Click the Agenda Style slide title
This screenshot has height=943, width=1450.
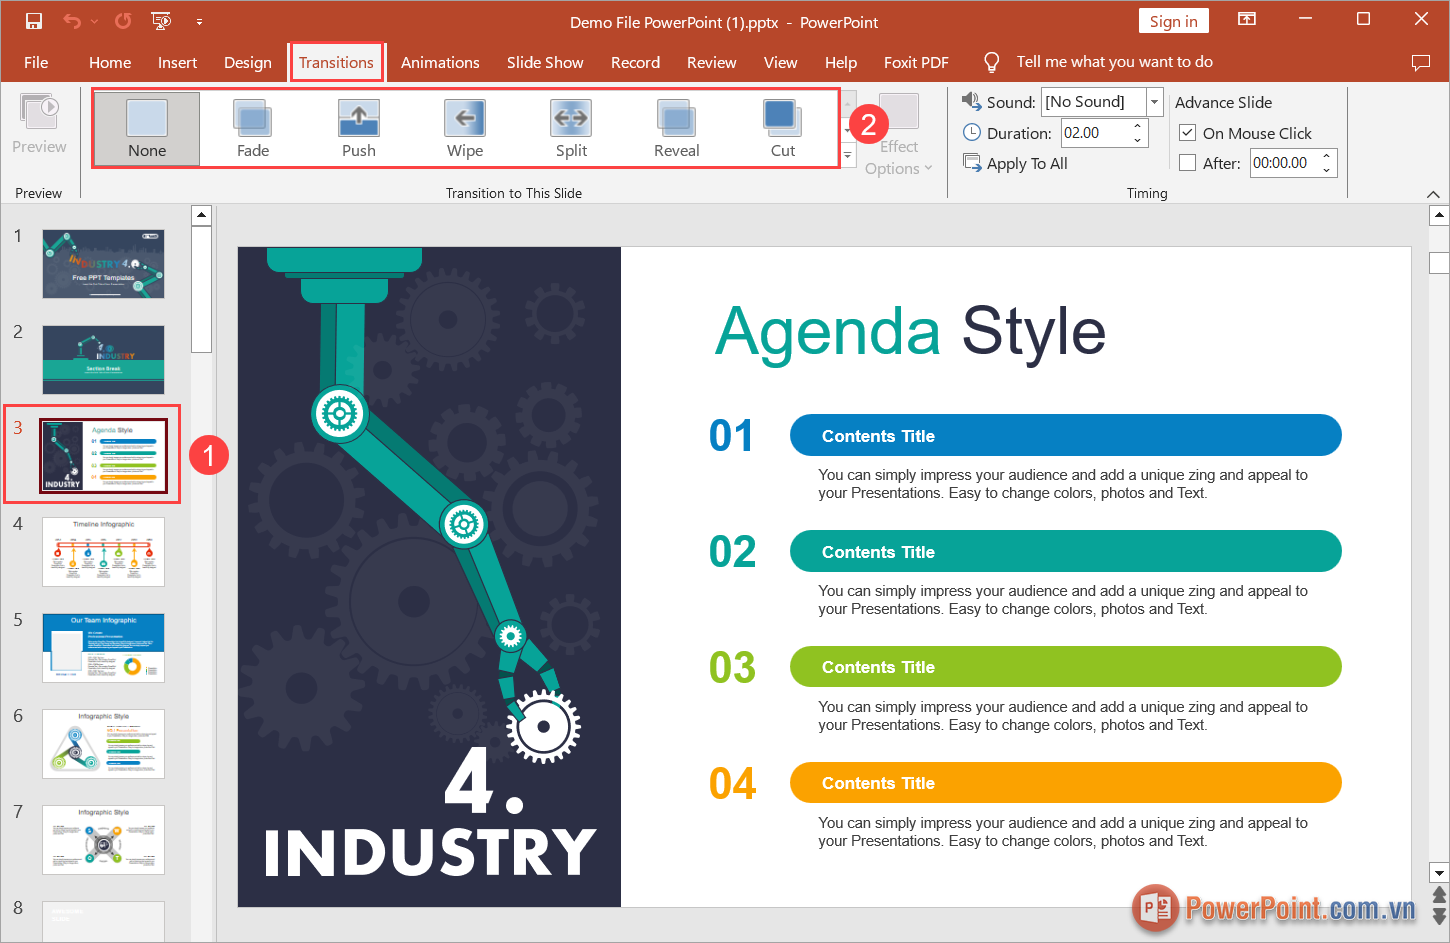[x=910, y=331]
